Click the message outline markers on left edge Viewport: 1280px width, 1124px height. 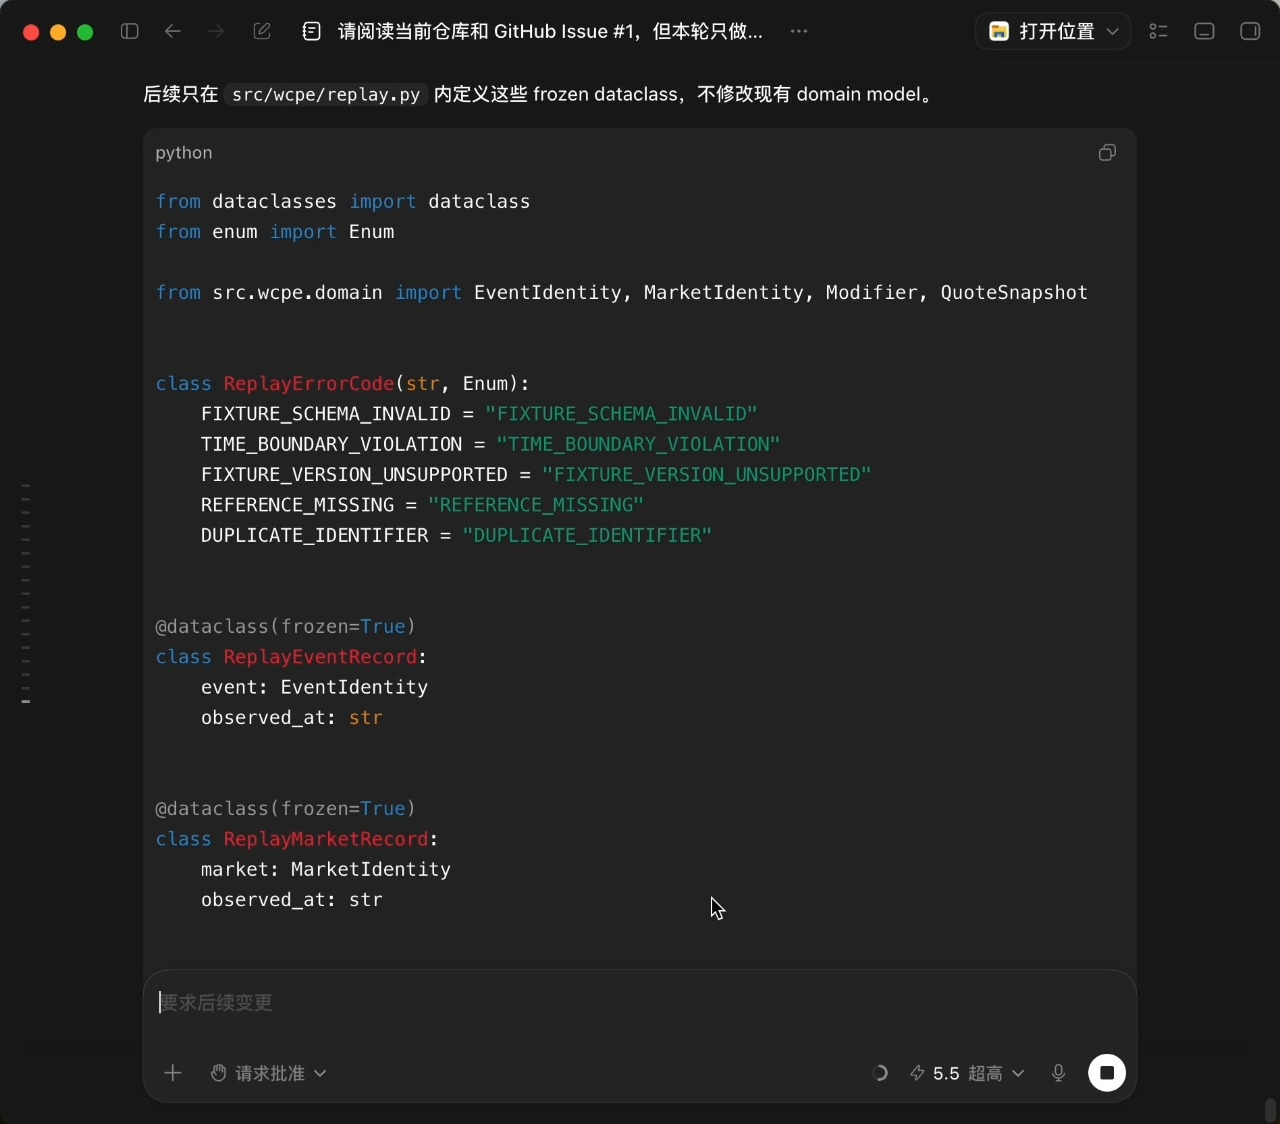(x=26, y=594)
